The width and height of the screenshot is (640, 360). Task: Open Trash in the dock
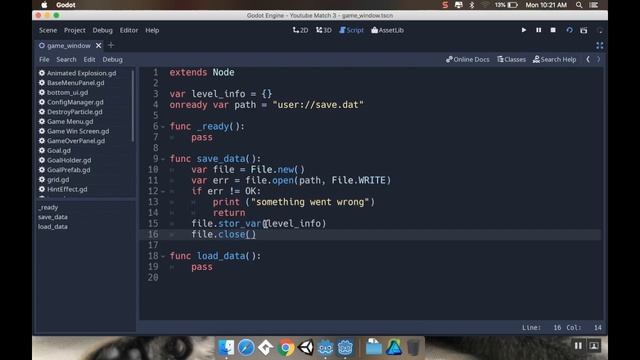(413, 348)
